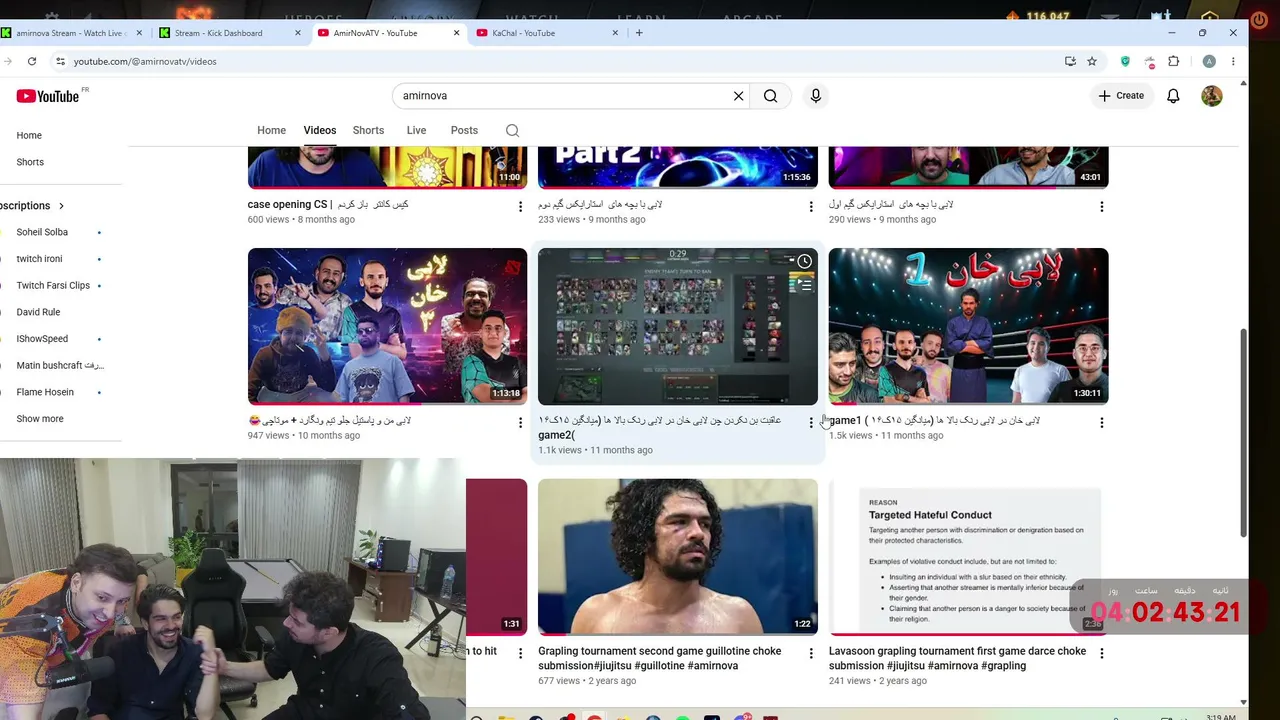Open options for 'case opening CS' video

tap(520, 207)
